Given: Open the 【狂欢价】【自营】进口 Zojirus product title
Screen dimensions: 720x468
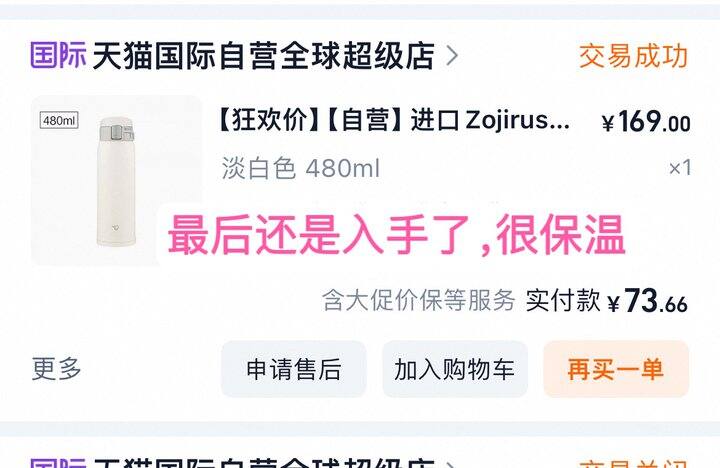Looking at the screenshot, I should coord(394,120).
